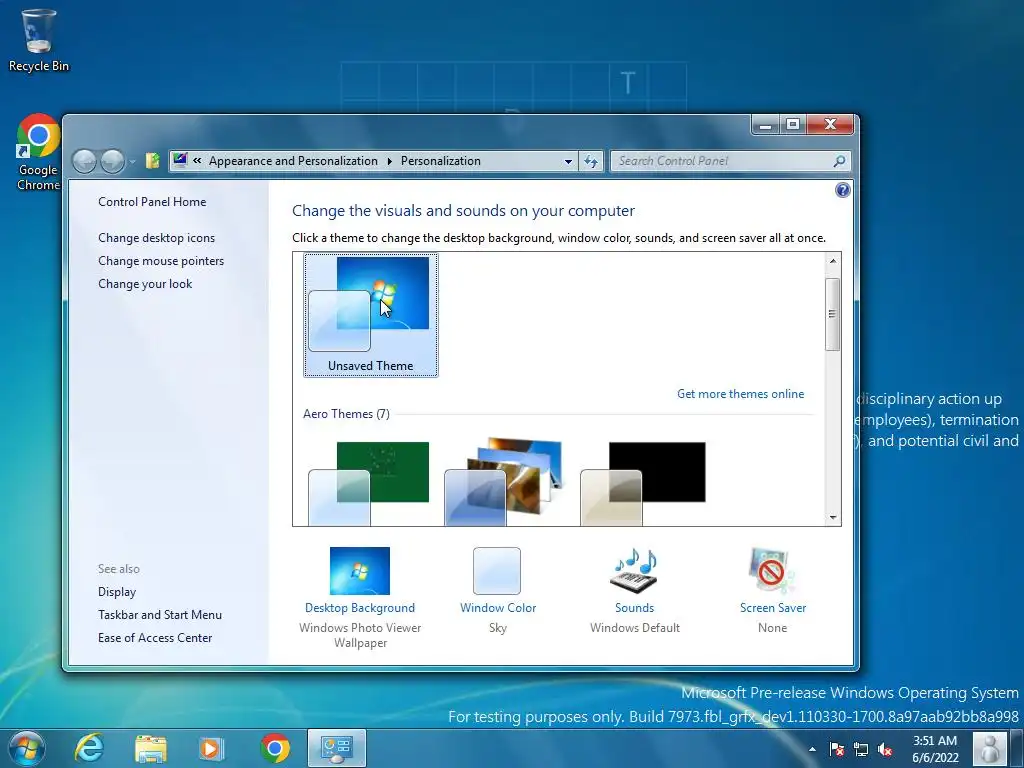Viewport: 1024px width, 768px height.
Task: Click the Control Panel address bar icon
Action: (180, 160)
